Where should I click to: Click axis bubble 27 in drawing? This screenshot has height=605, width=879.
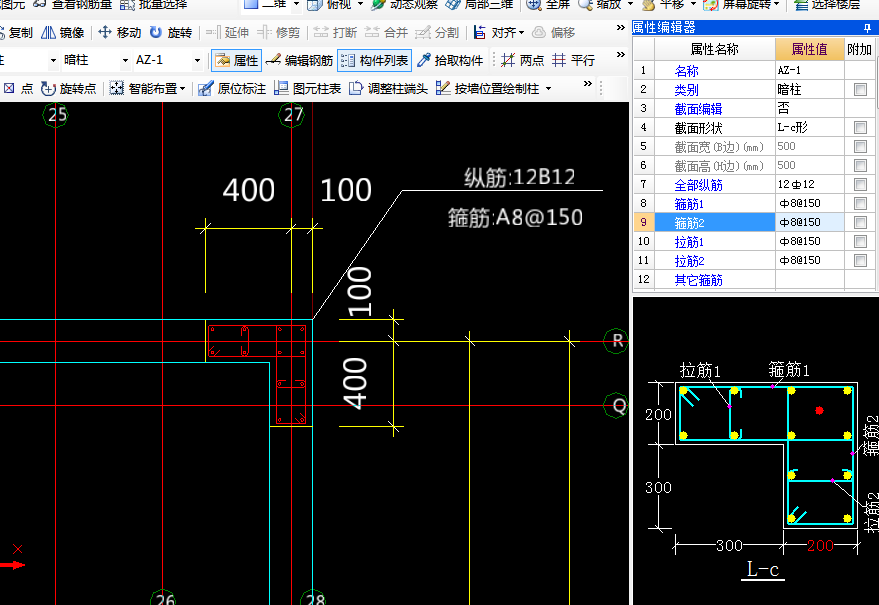(x=292, y=114)
